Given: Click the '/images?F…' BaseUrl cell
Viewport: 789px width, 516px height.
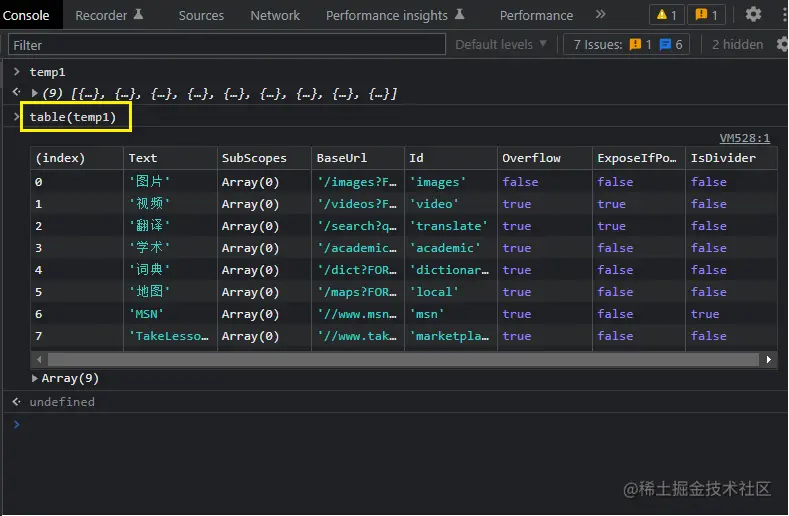Looking at the screenshot, I should coord(358,182).
